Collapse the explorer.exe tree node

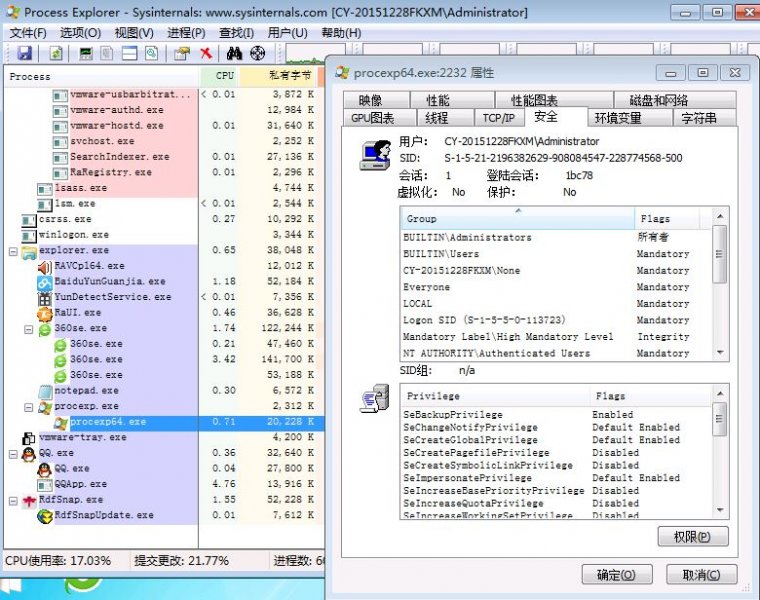click(13, 251)
